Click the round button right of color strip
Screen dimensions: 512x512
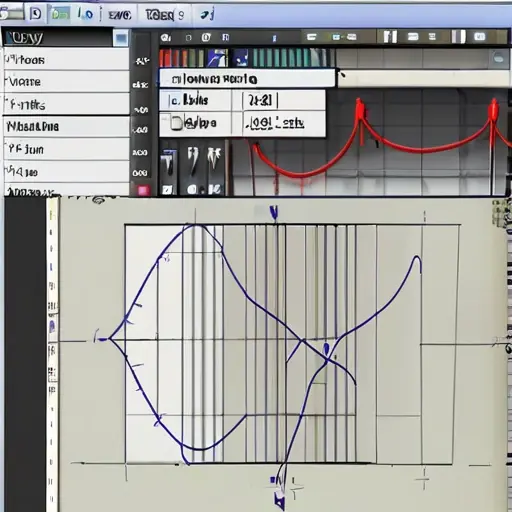tap(498, 58)
